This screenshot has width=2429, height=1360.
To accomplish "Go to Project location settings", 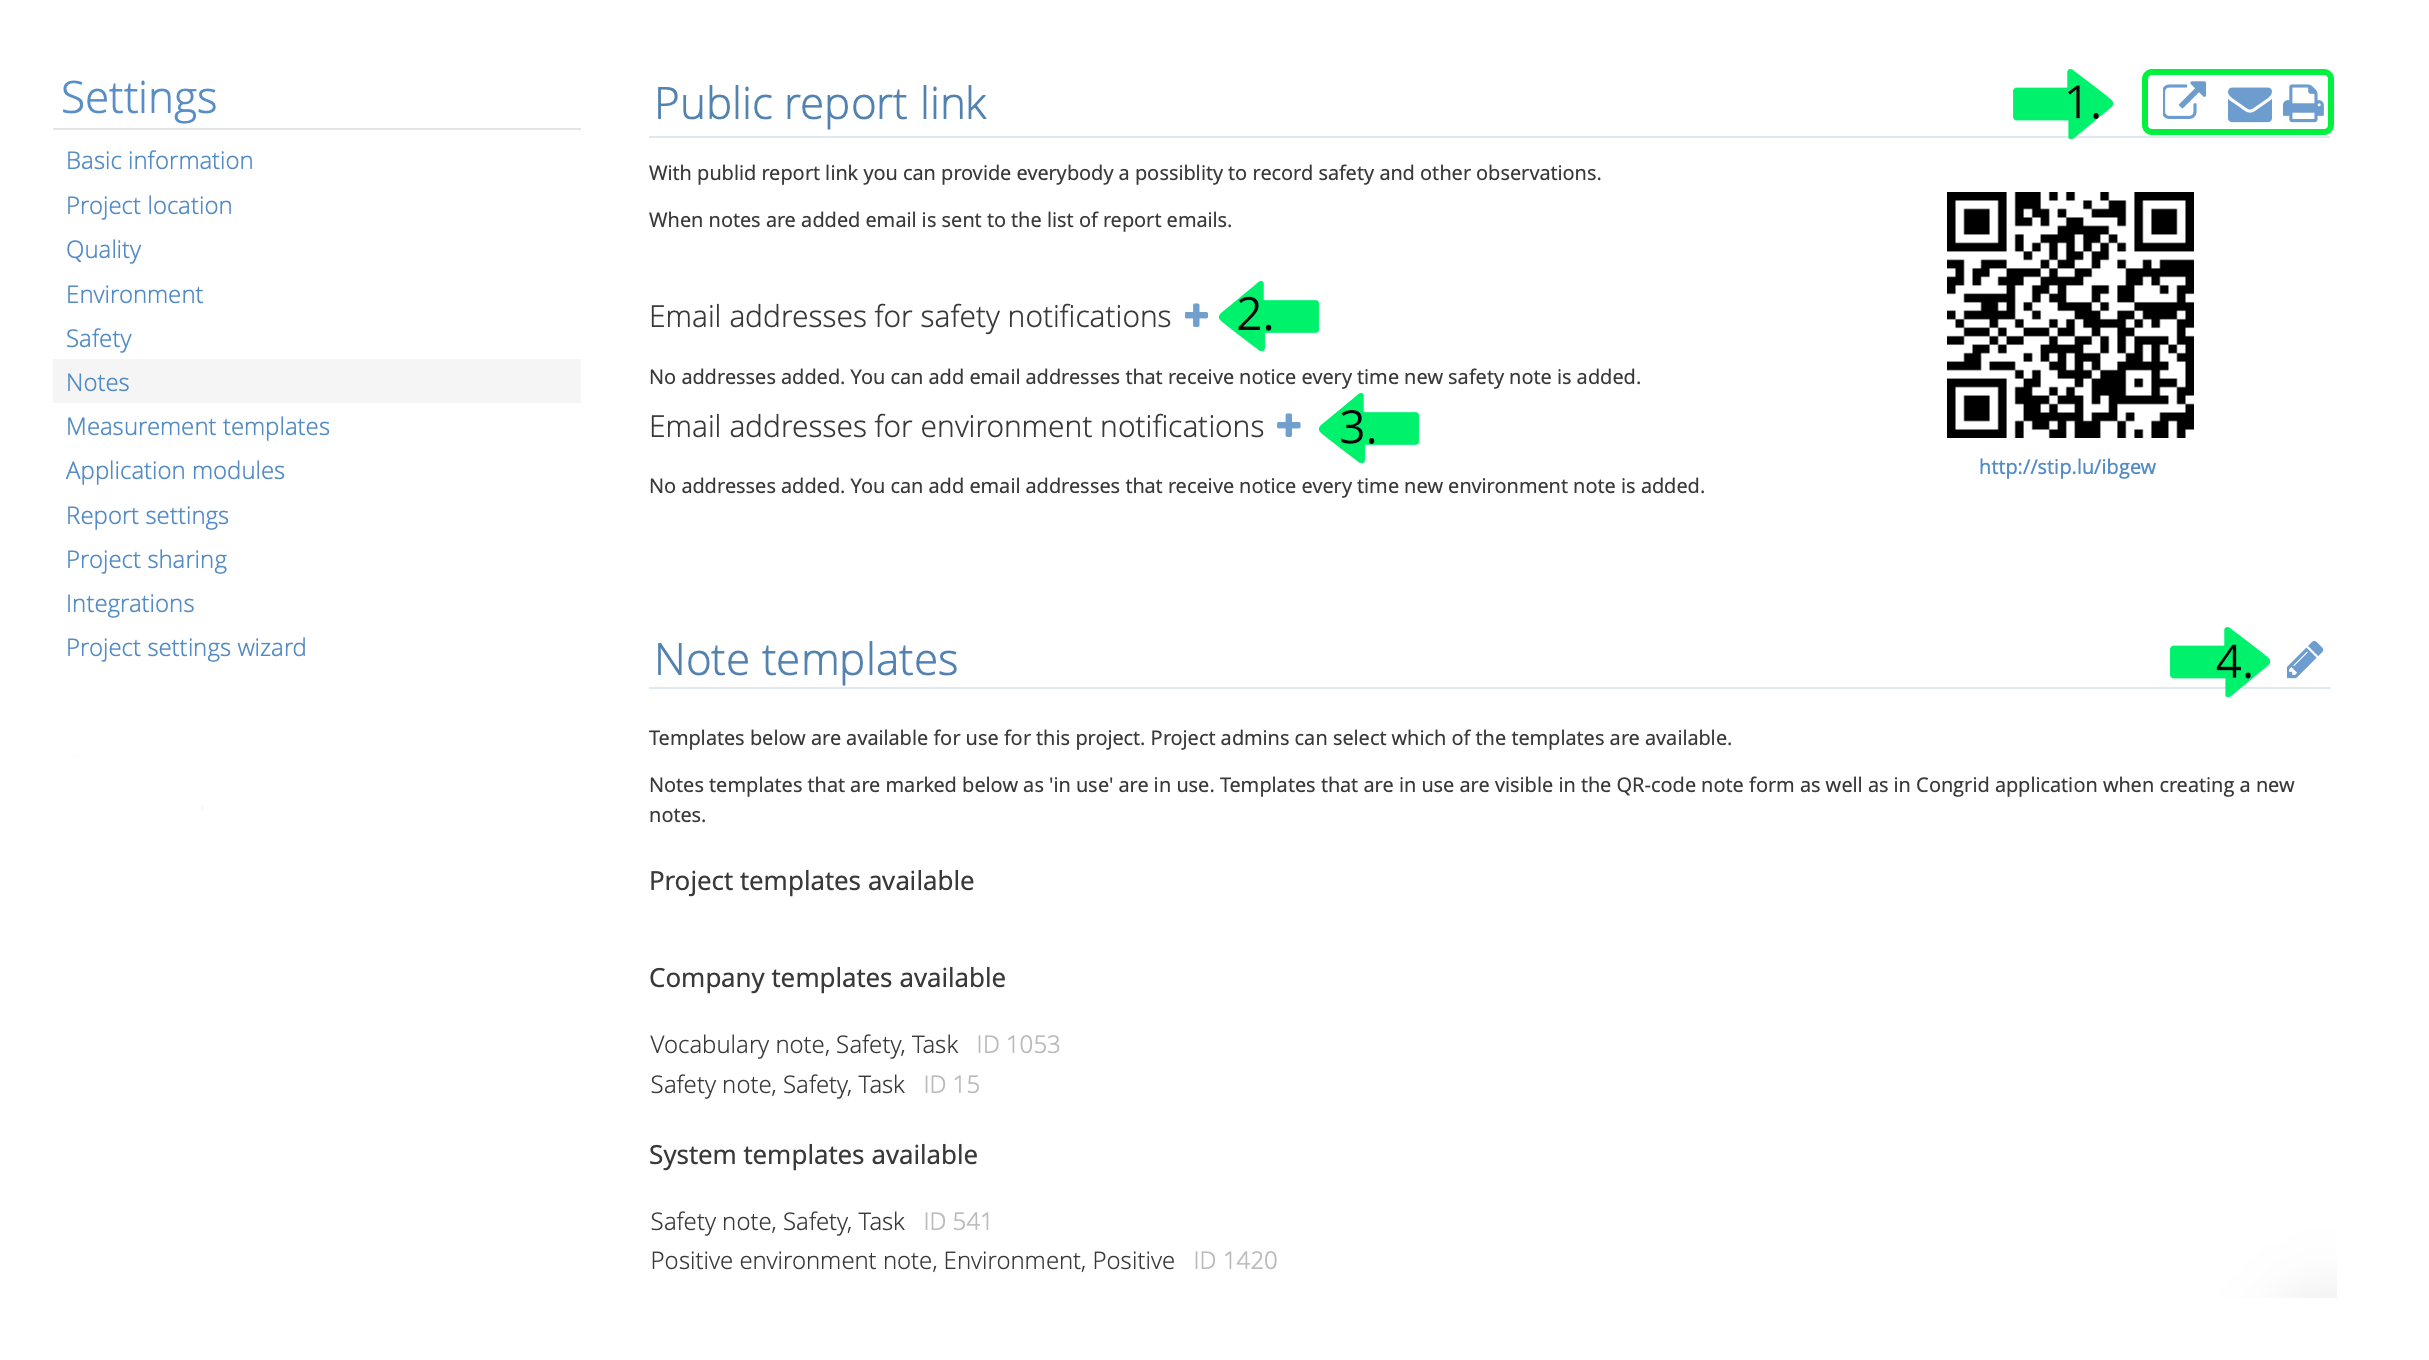I will tap(149, 205).
